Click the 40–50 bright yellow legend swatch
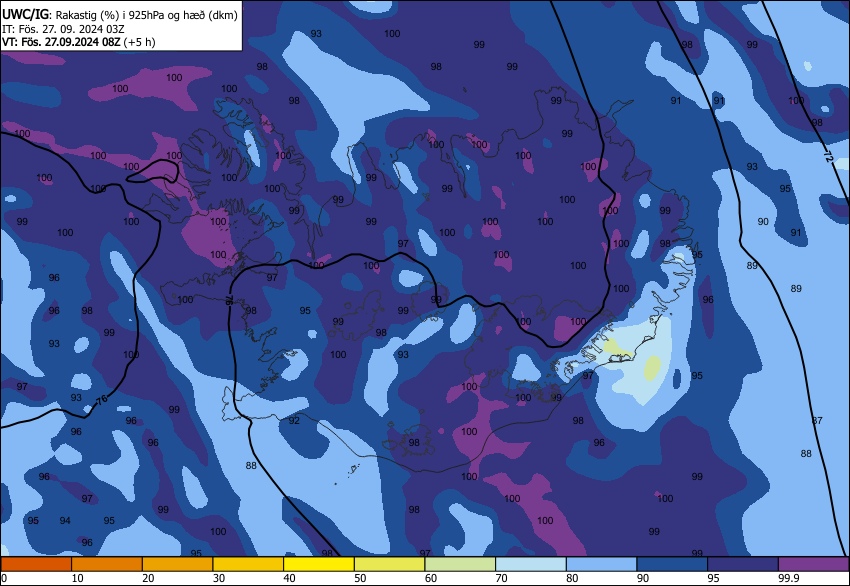850x586 pixels. 319,564
